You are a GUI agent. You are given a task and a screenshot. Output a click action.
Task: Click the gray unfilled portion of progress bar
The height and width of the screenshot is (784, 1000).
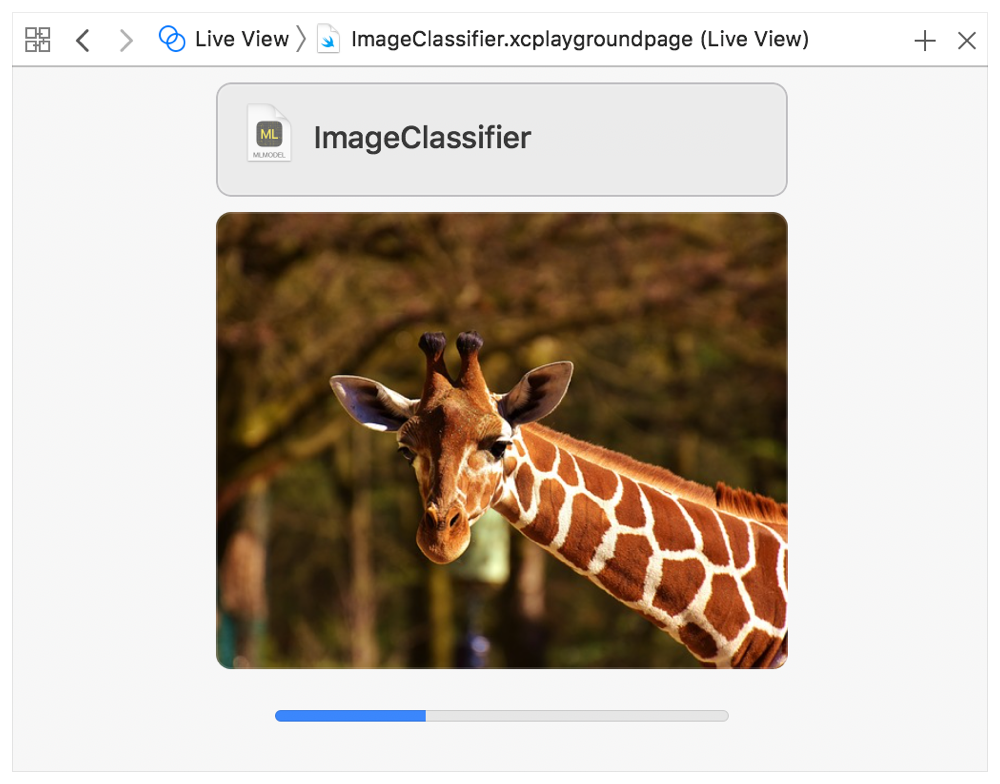pyautogui.click(x=577, y=715)
